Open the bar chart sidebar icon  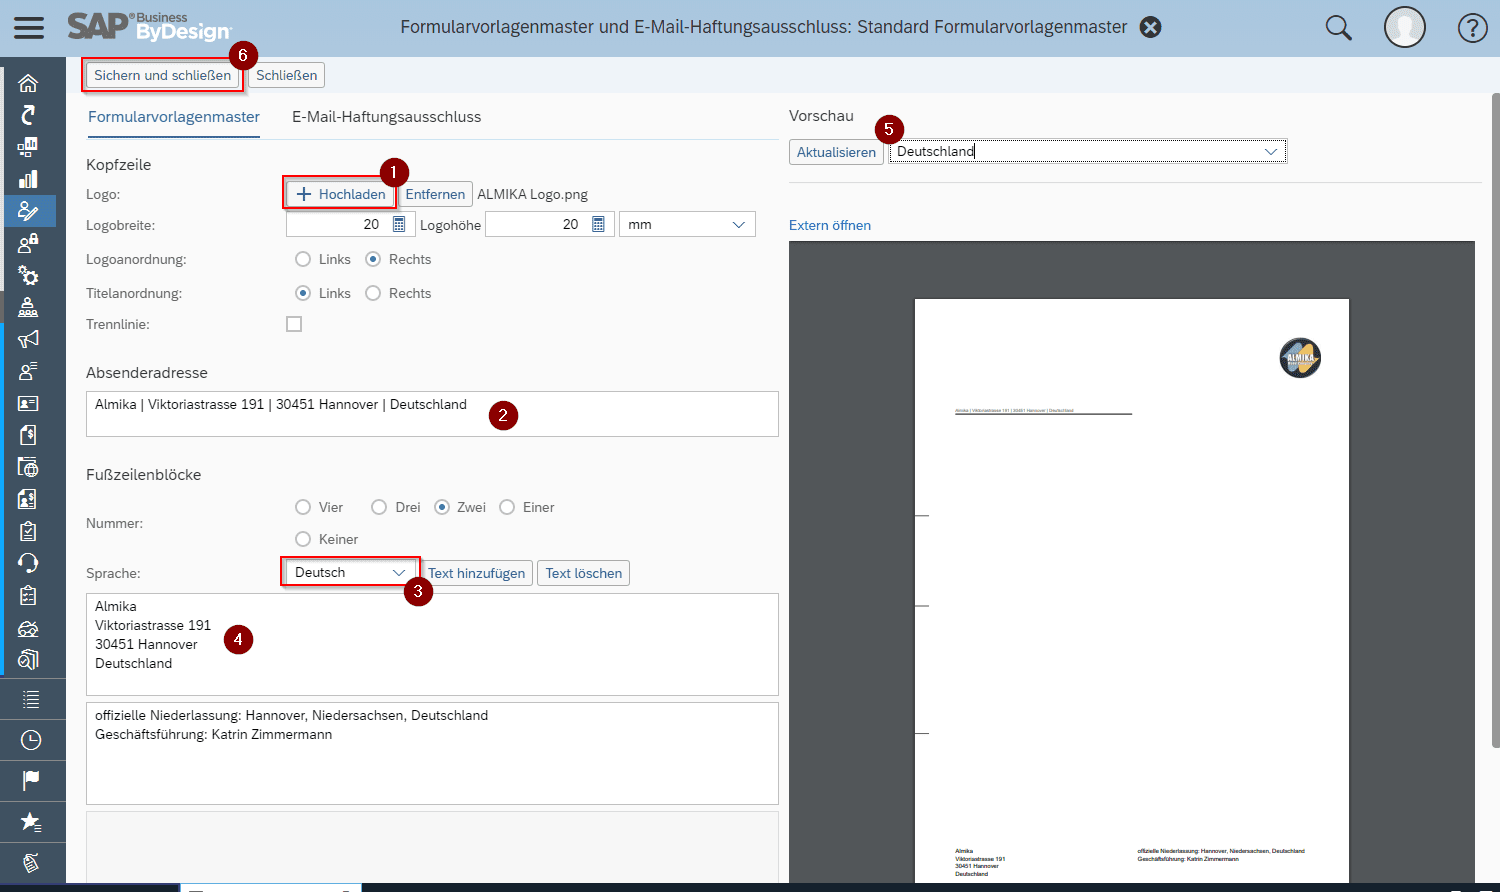coord(29,179)
